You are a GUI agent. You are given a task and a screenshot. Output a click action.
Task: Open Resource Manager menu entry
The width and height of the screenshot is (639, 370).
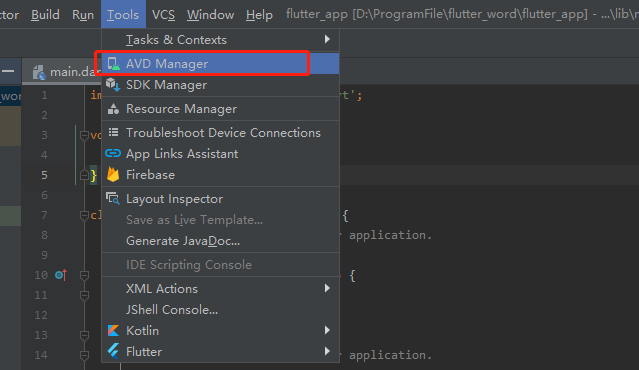click(x=220, y=109)
